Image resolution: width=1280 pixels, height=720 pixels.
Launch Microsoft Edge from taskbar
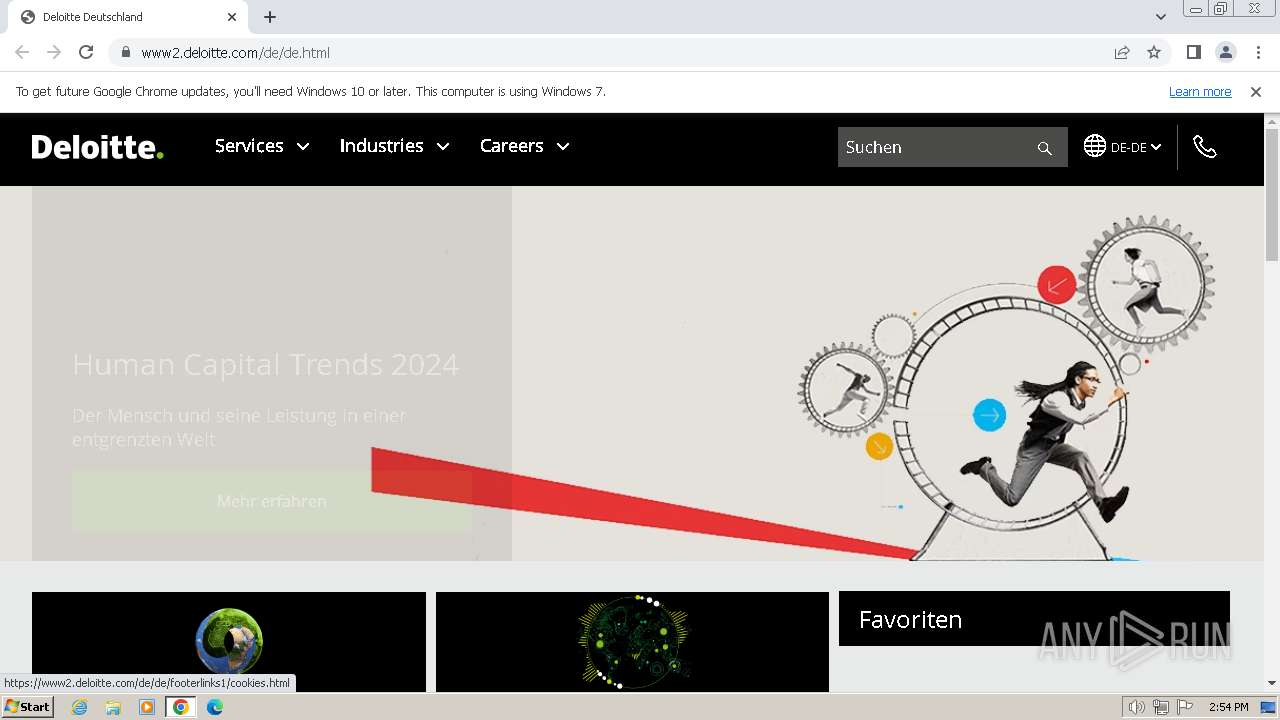tap(215, 707)
